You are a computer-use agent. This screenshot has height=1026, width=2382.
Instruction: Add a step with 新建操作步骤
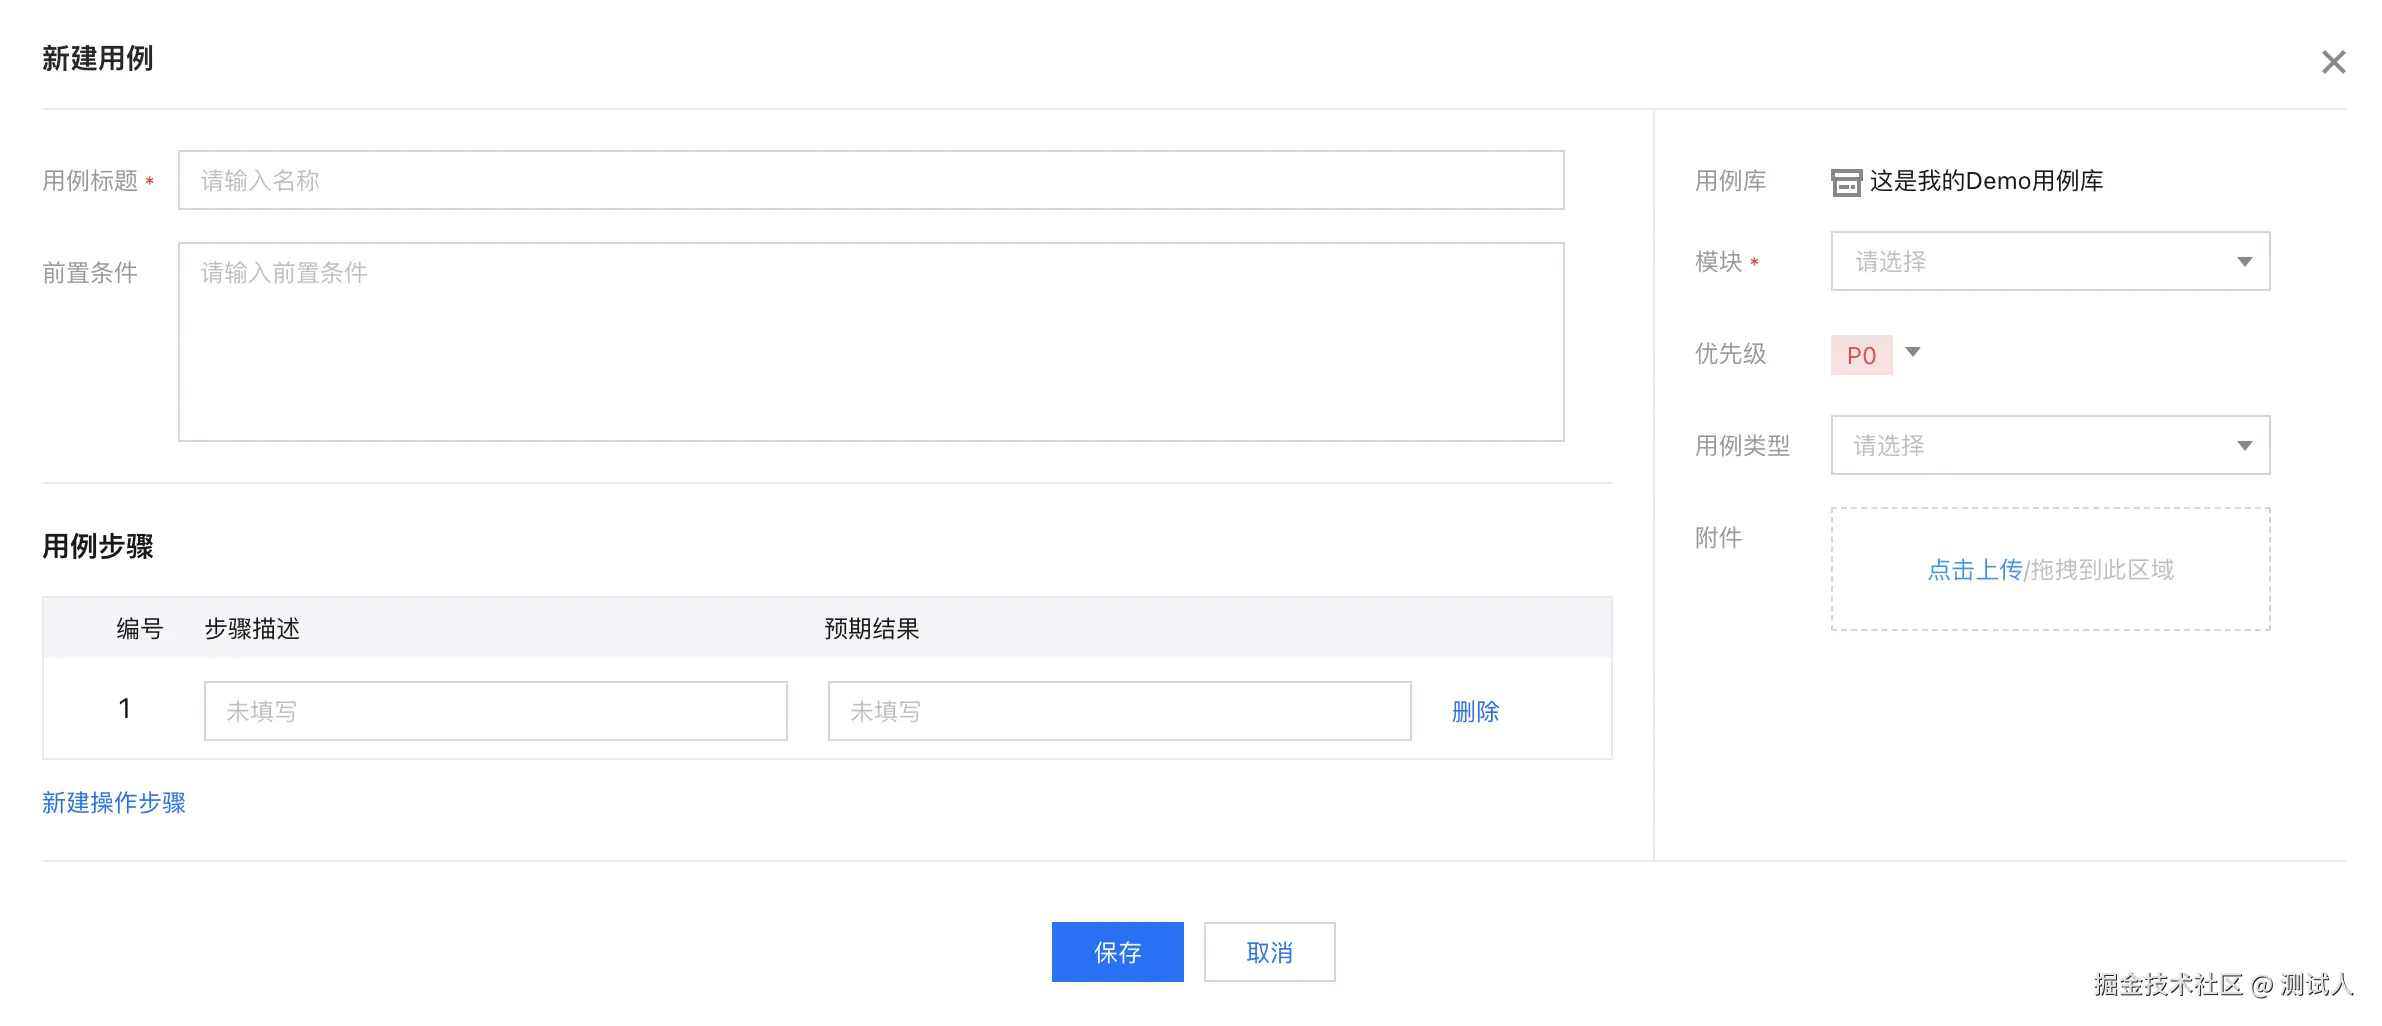click(x=114, y=803)
